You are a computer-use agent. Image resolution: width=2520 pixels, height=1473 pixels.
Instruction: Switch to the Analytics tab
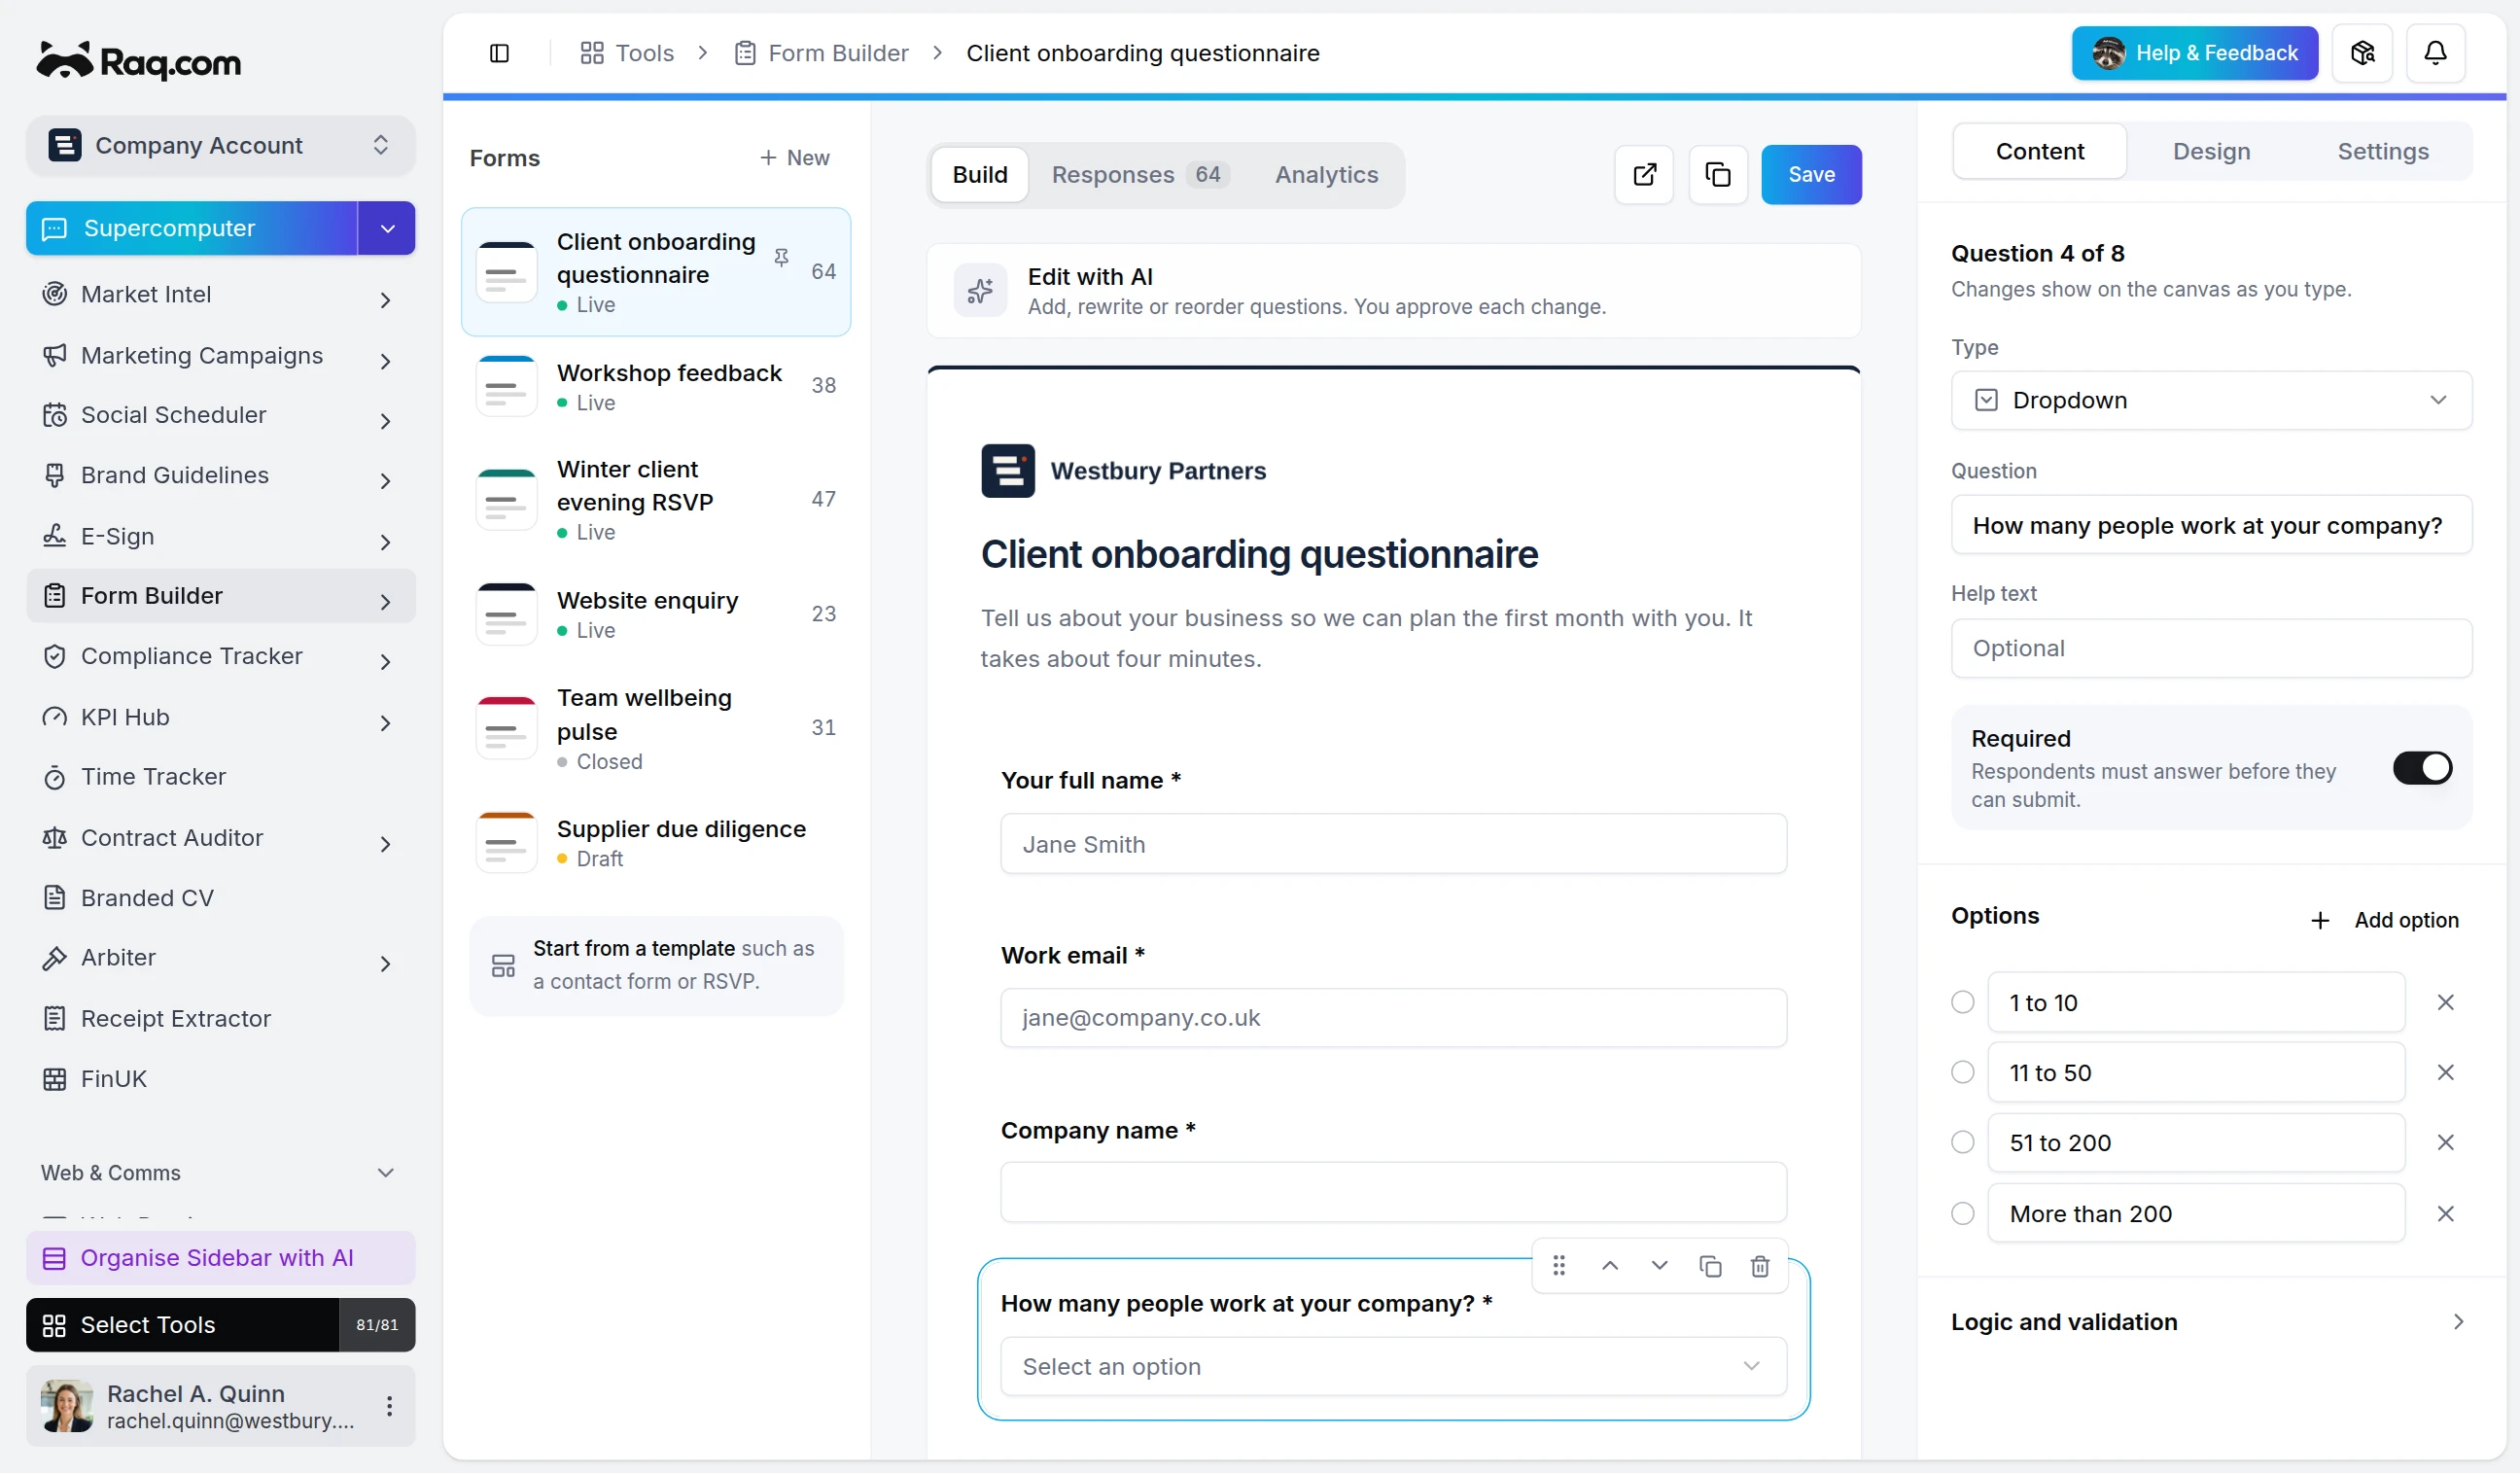pos(1326,175)
